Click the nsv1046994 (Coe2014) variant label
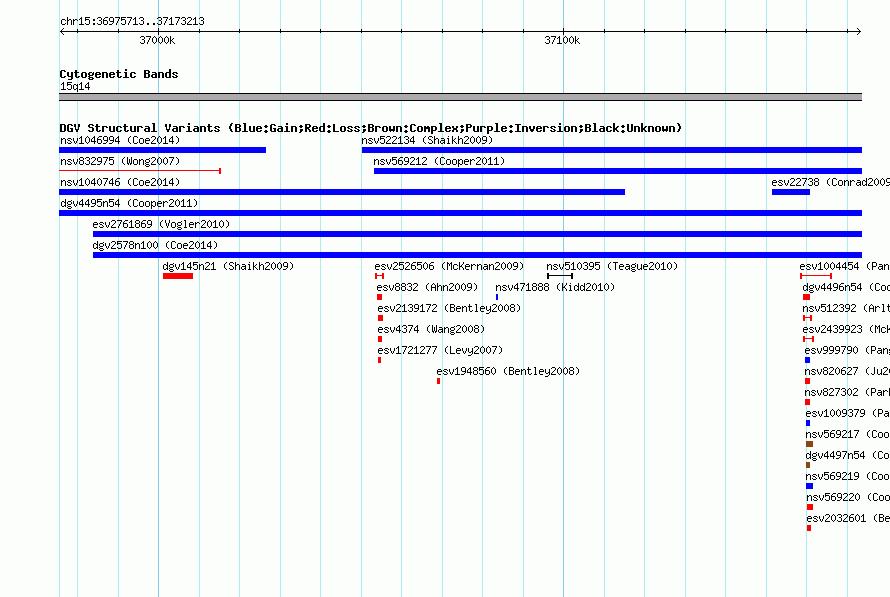Viewport: 890px width, 597px height. [120, 140]
